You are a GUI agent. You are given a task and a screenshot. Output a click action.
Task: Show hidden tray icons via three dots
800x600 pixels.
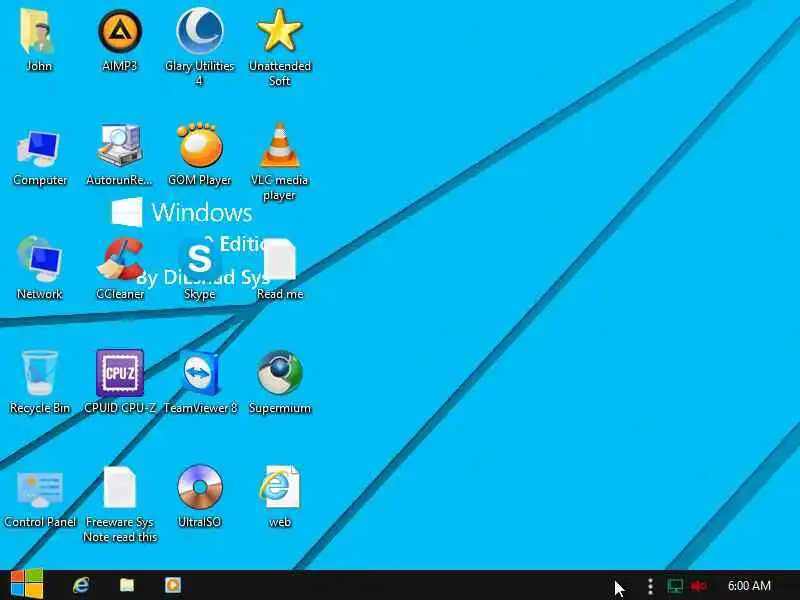point(650,586)
